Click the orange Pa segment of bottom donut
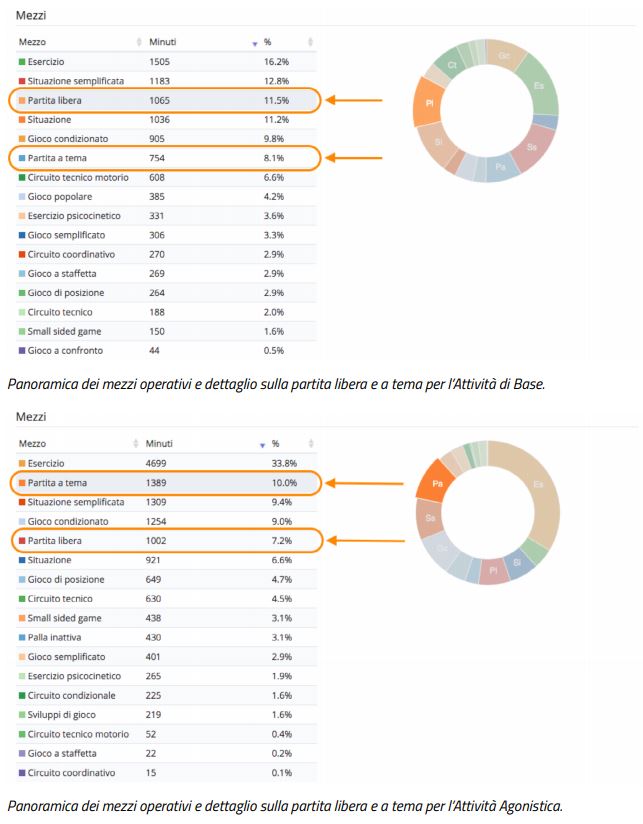Image resolution: width=643 pixels, height=824 pixels. click(x=437, y=482)
